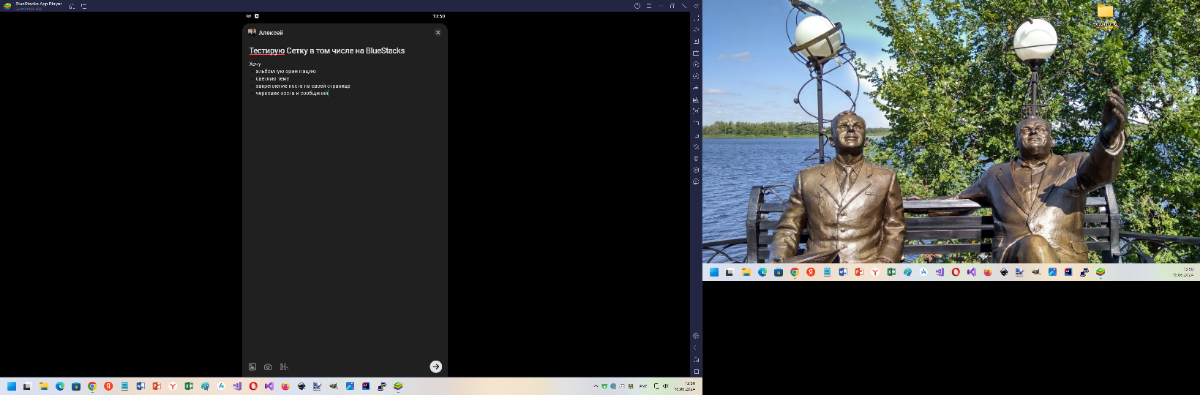Launch Chrome on the wallpaper monitor taskbar
This screenshot has height=395, width=1200.
pyautogui.click(x=795, y=272)
